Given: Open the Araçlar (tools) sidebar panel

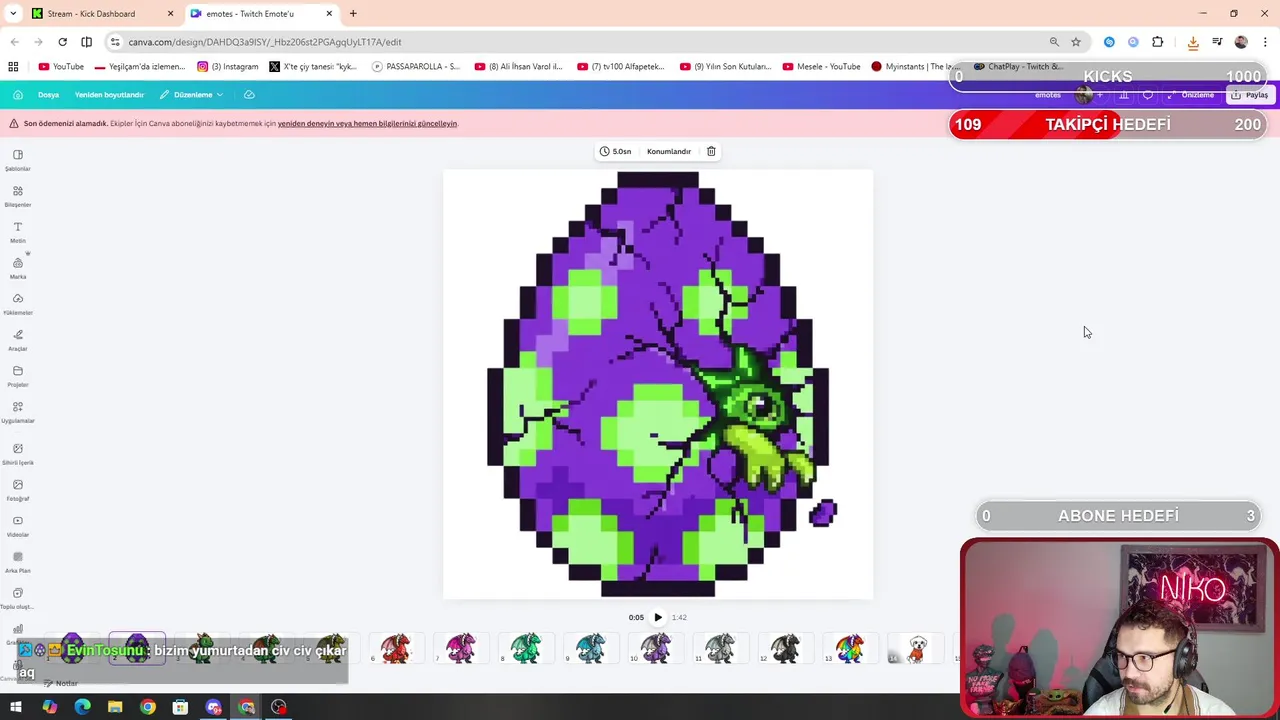Looking at the screenshot, I should click(x=17, y=340).
